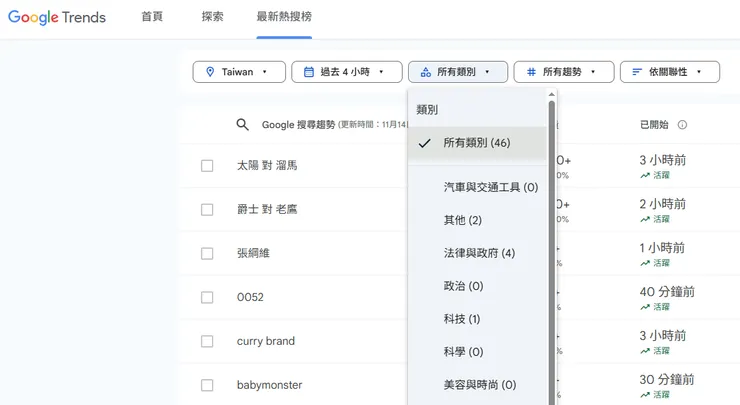The image size is (740, 405).
Task: Open the 依關聯性 sort dropdown
Action: pos(670,72)
